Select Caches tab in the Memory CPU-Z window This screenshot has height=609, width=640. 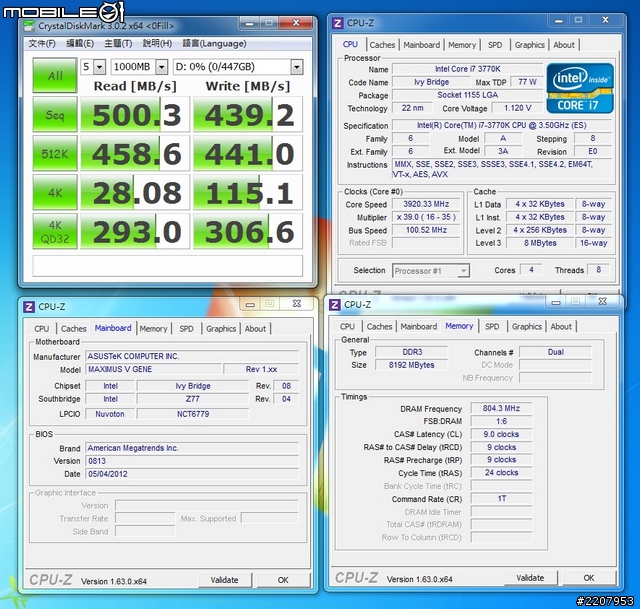click(379, 327)
